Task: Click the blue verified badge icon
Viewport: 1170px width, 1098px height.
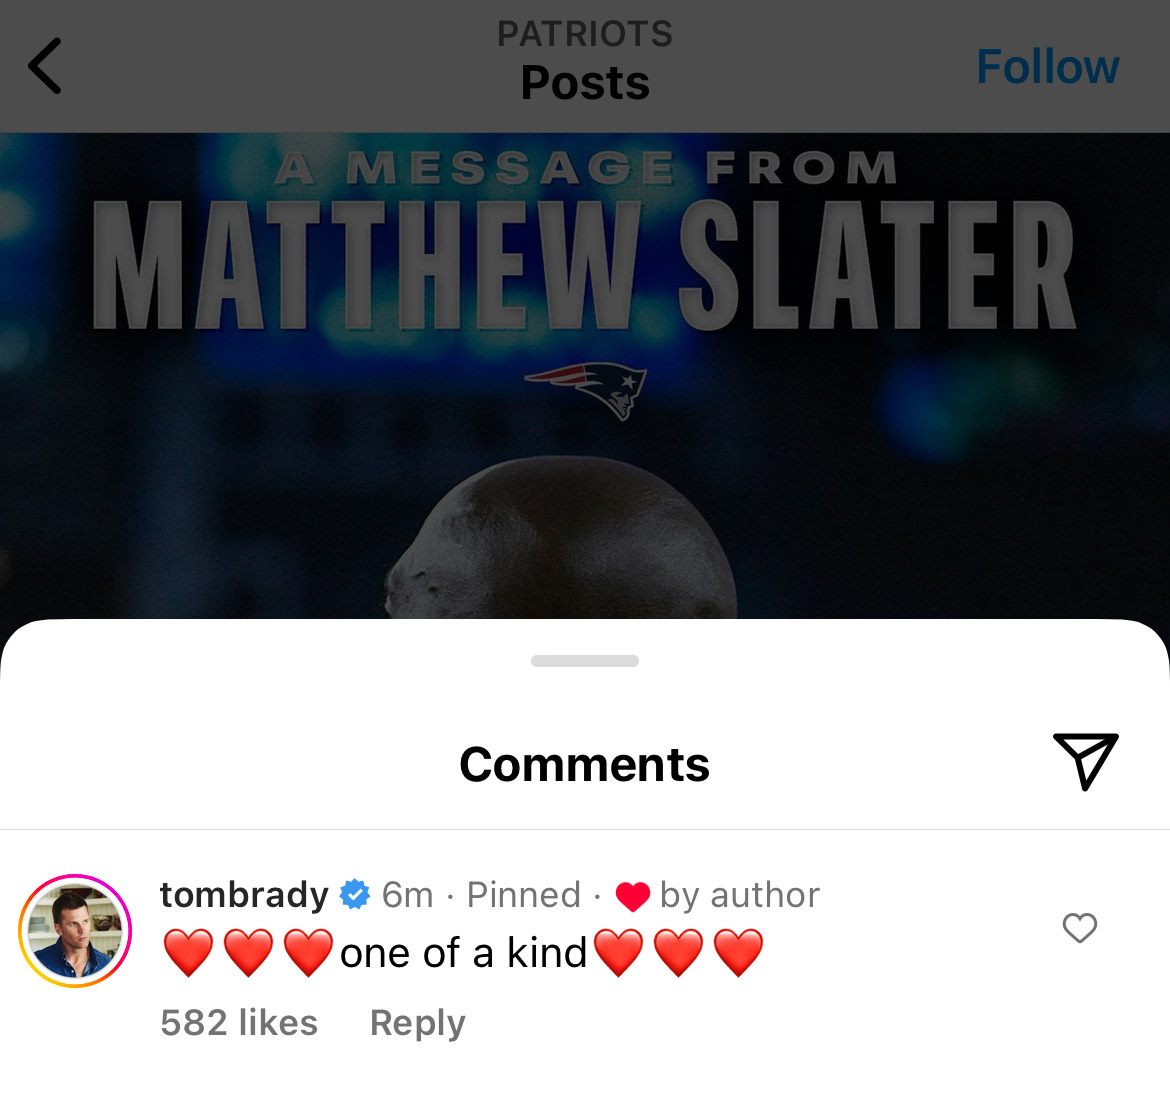Action: 355,894
